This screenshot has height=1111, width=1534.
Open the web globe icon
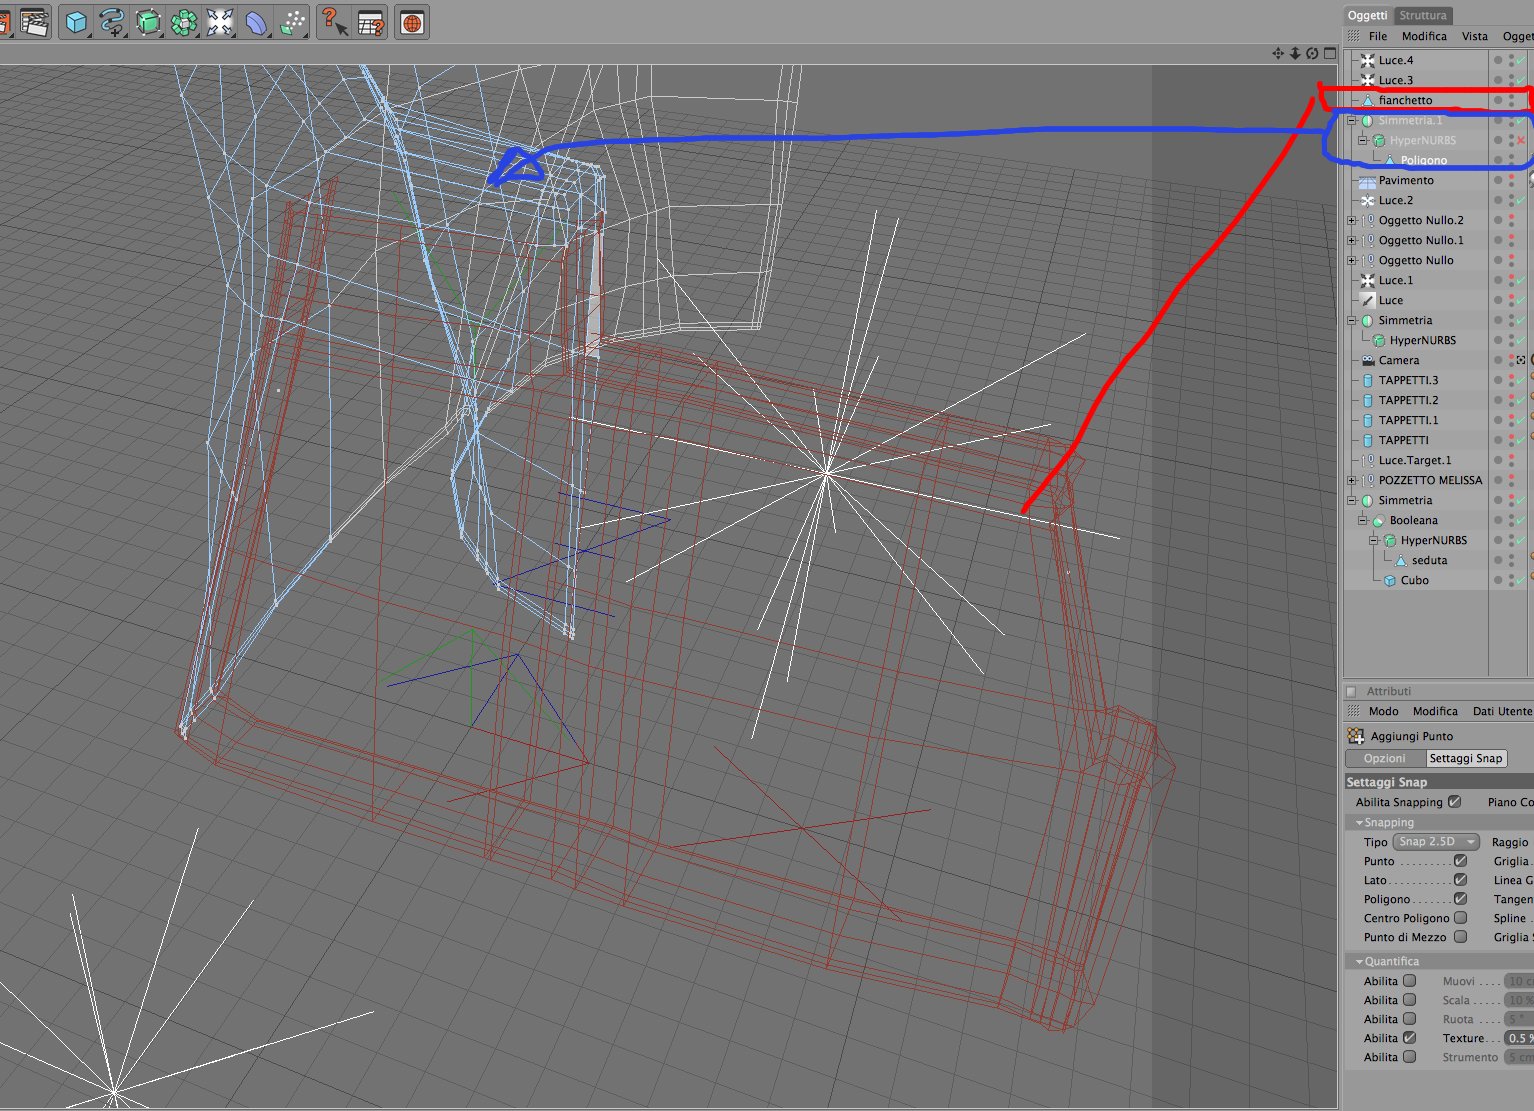412,22
